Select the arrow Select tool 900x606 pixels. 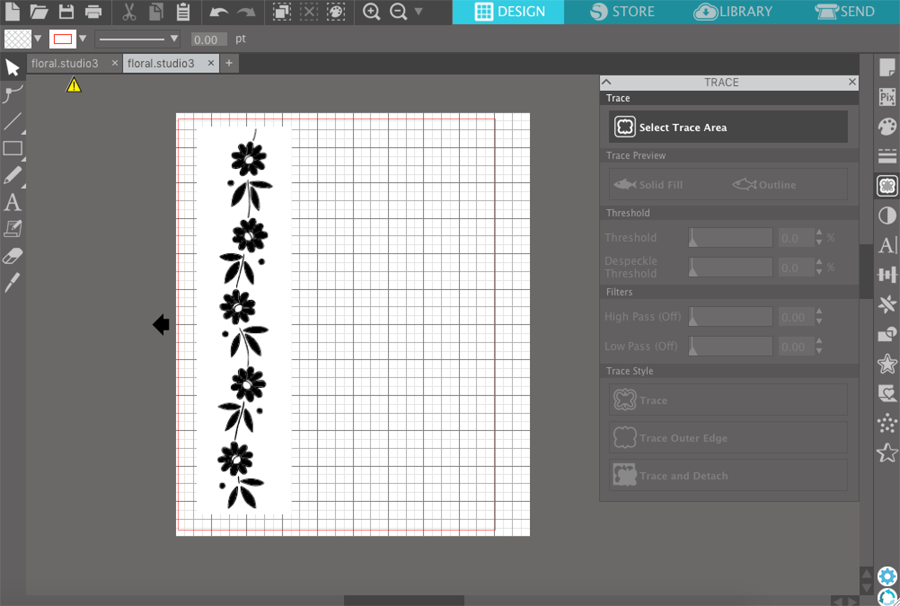click(x=13, y=68)
